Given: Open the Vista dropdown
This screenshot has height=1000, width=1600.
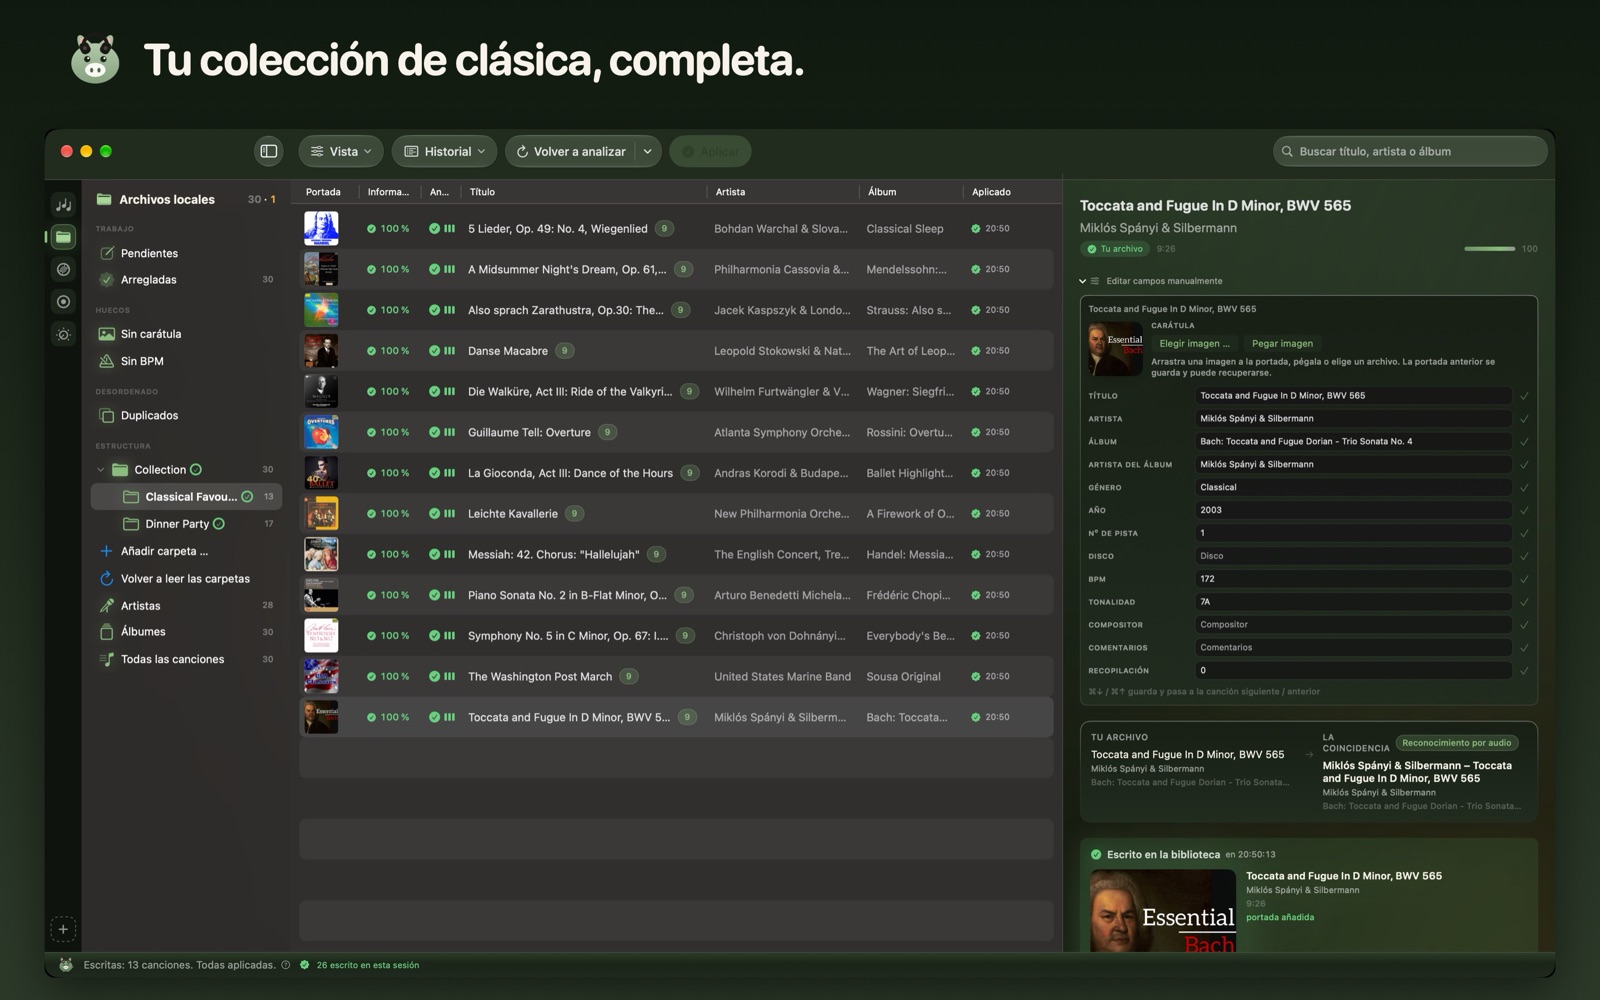Looking at the screenshot, I should 341,151.
